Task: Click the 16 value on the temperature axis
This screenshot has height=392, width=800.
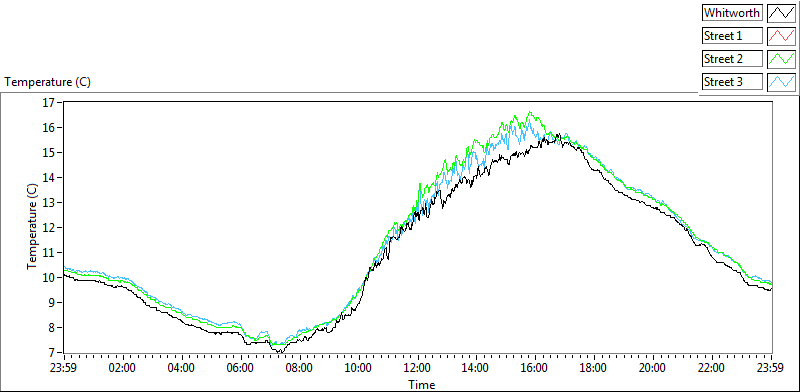Action: point(48,128)
